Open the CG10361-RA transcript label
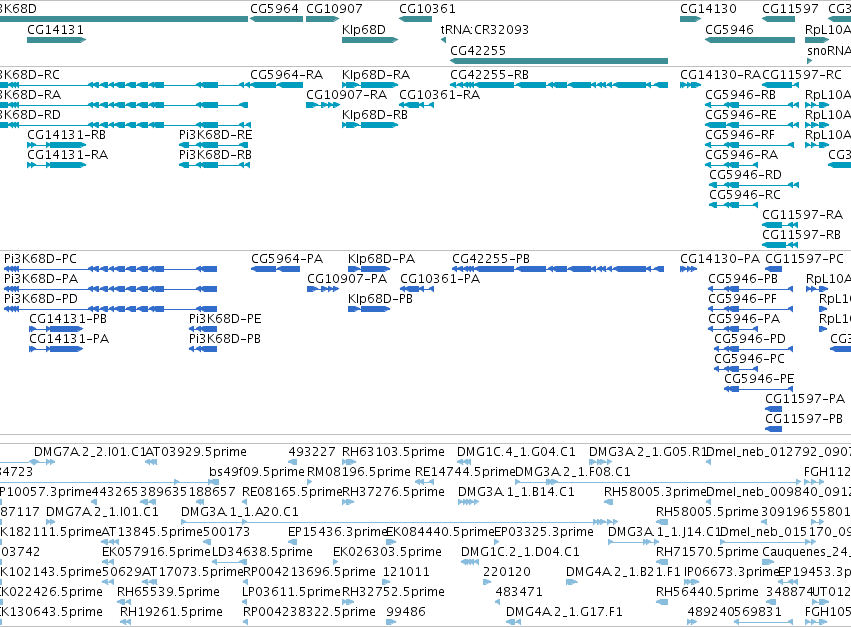851x627 pixels. pos(440,94)
